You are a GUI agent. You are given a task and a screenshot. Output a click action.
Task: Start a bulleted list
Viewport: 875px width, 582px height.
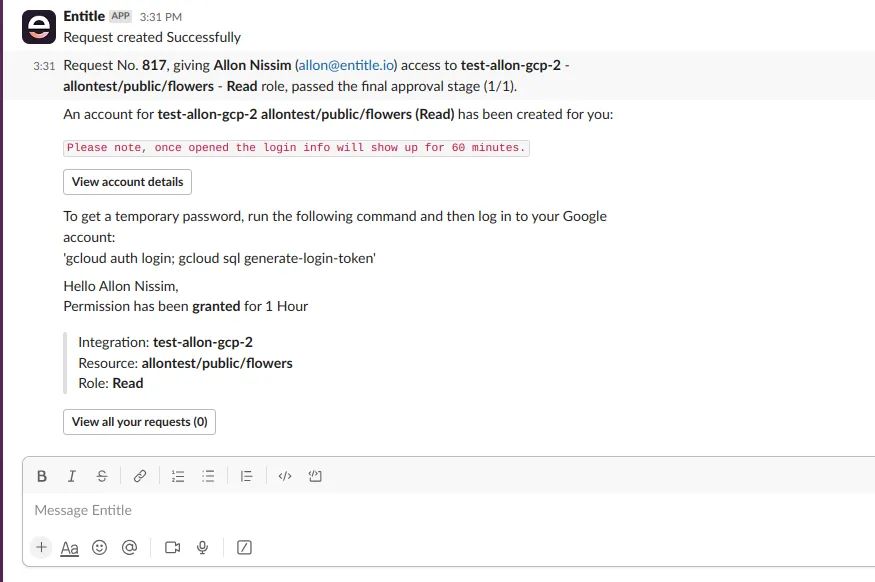point(208,476)
